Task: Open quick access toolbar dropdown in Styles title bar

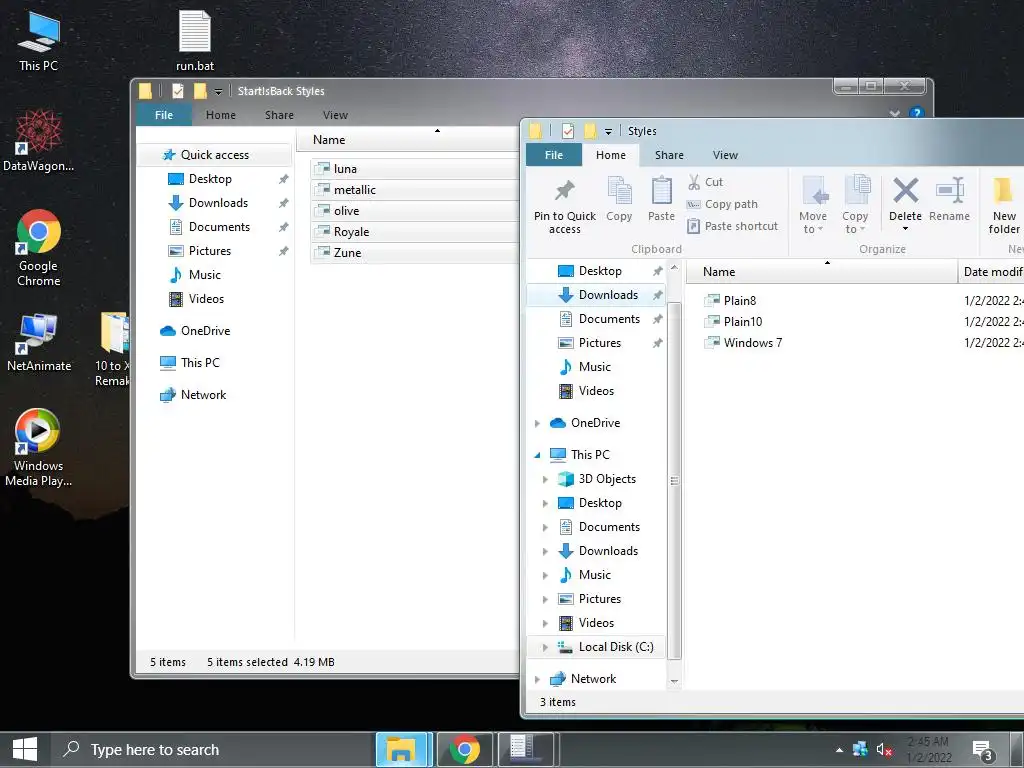Action: (x=608, y=131)
